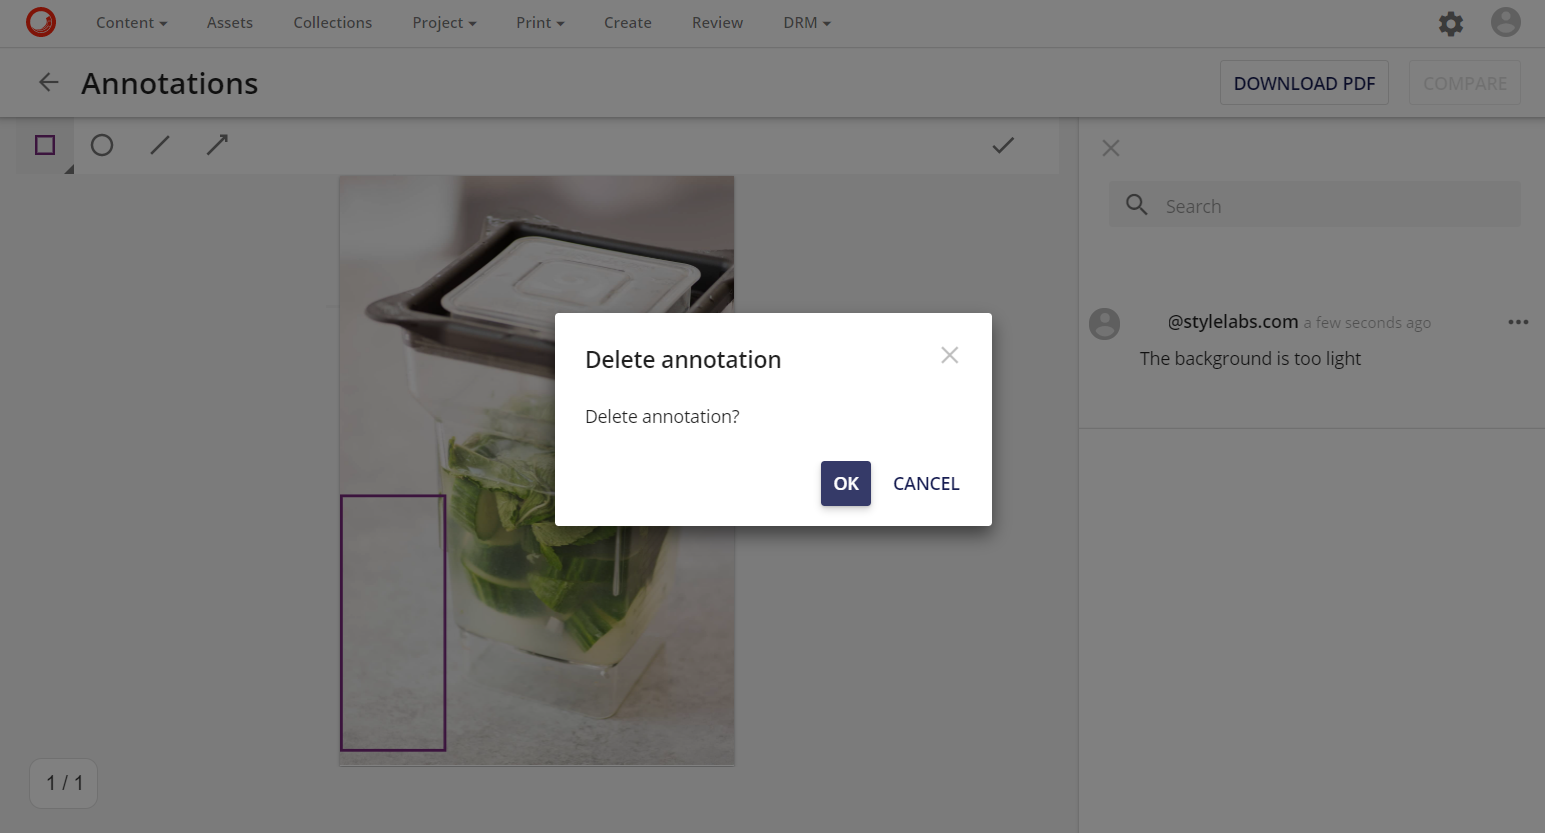Open the user profile avatar
The image size is (1545, 833).
1506,21
